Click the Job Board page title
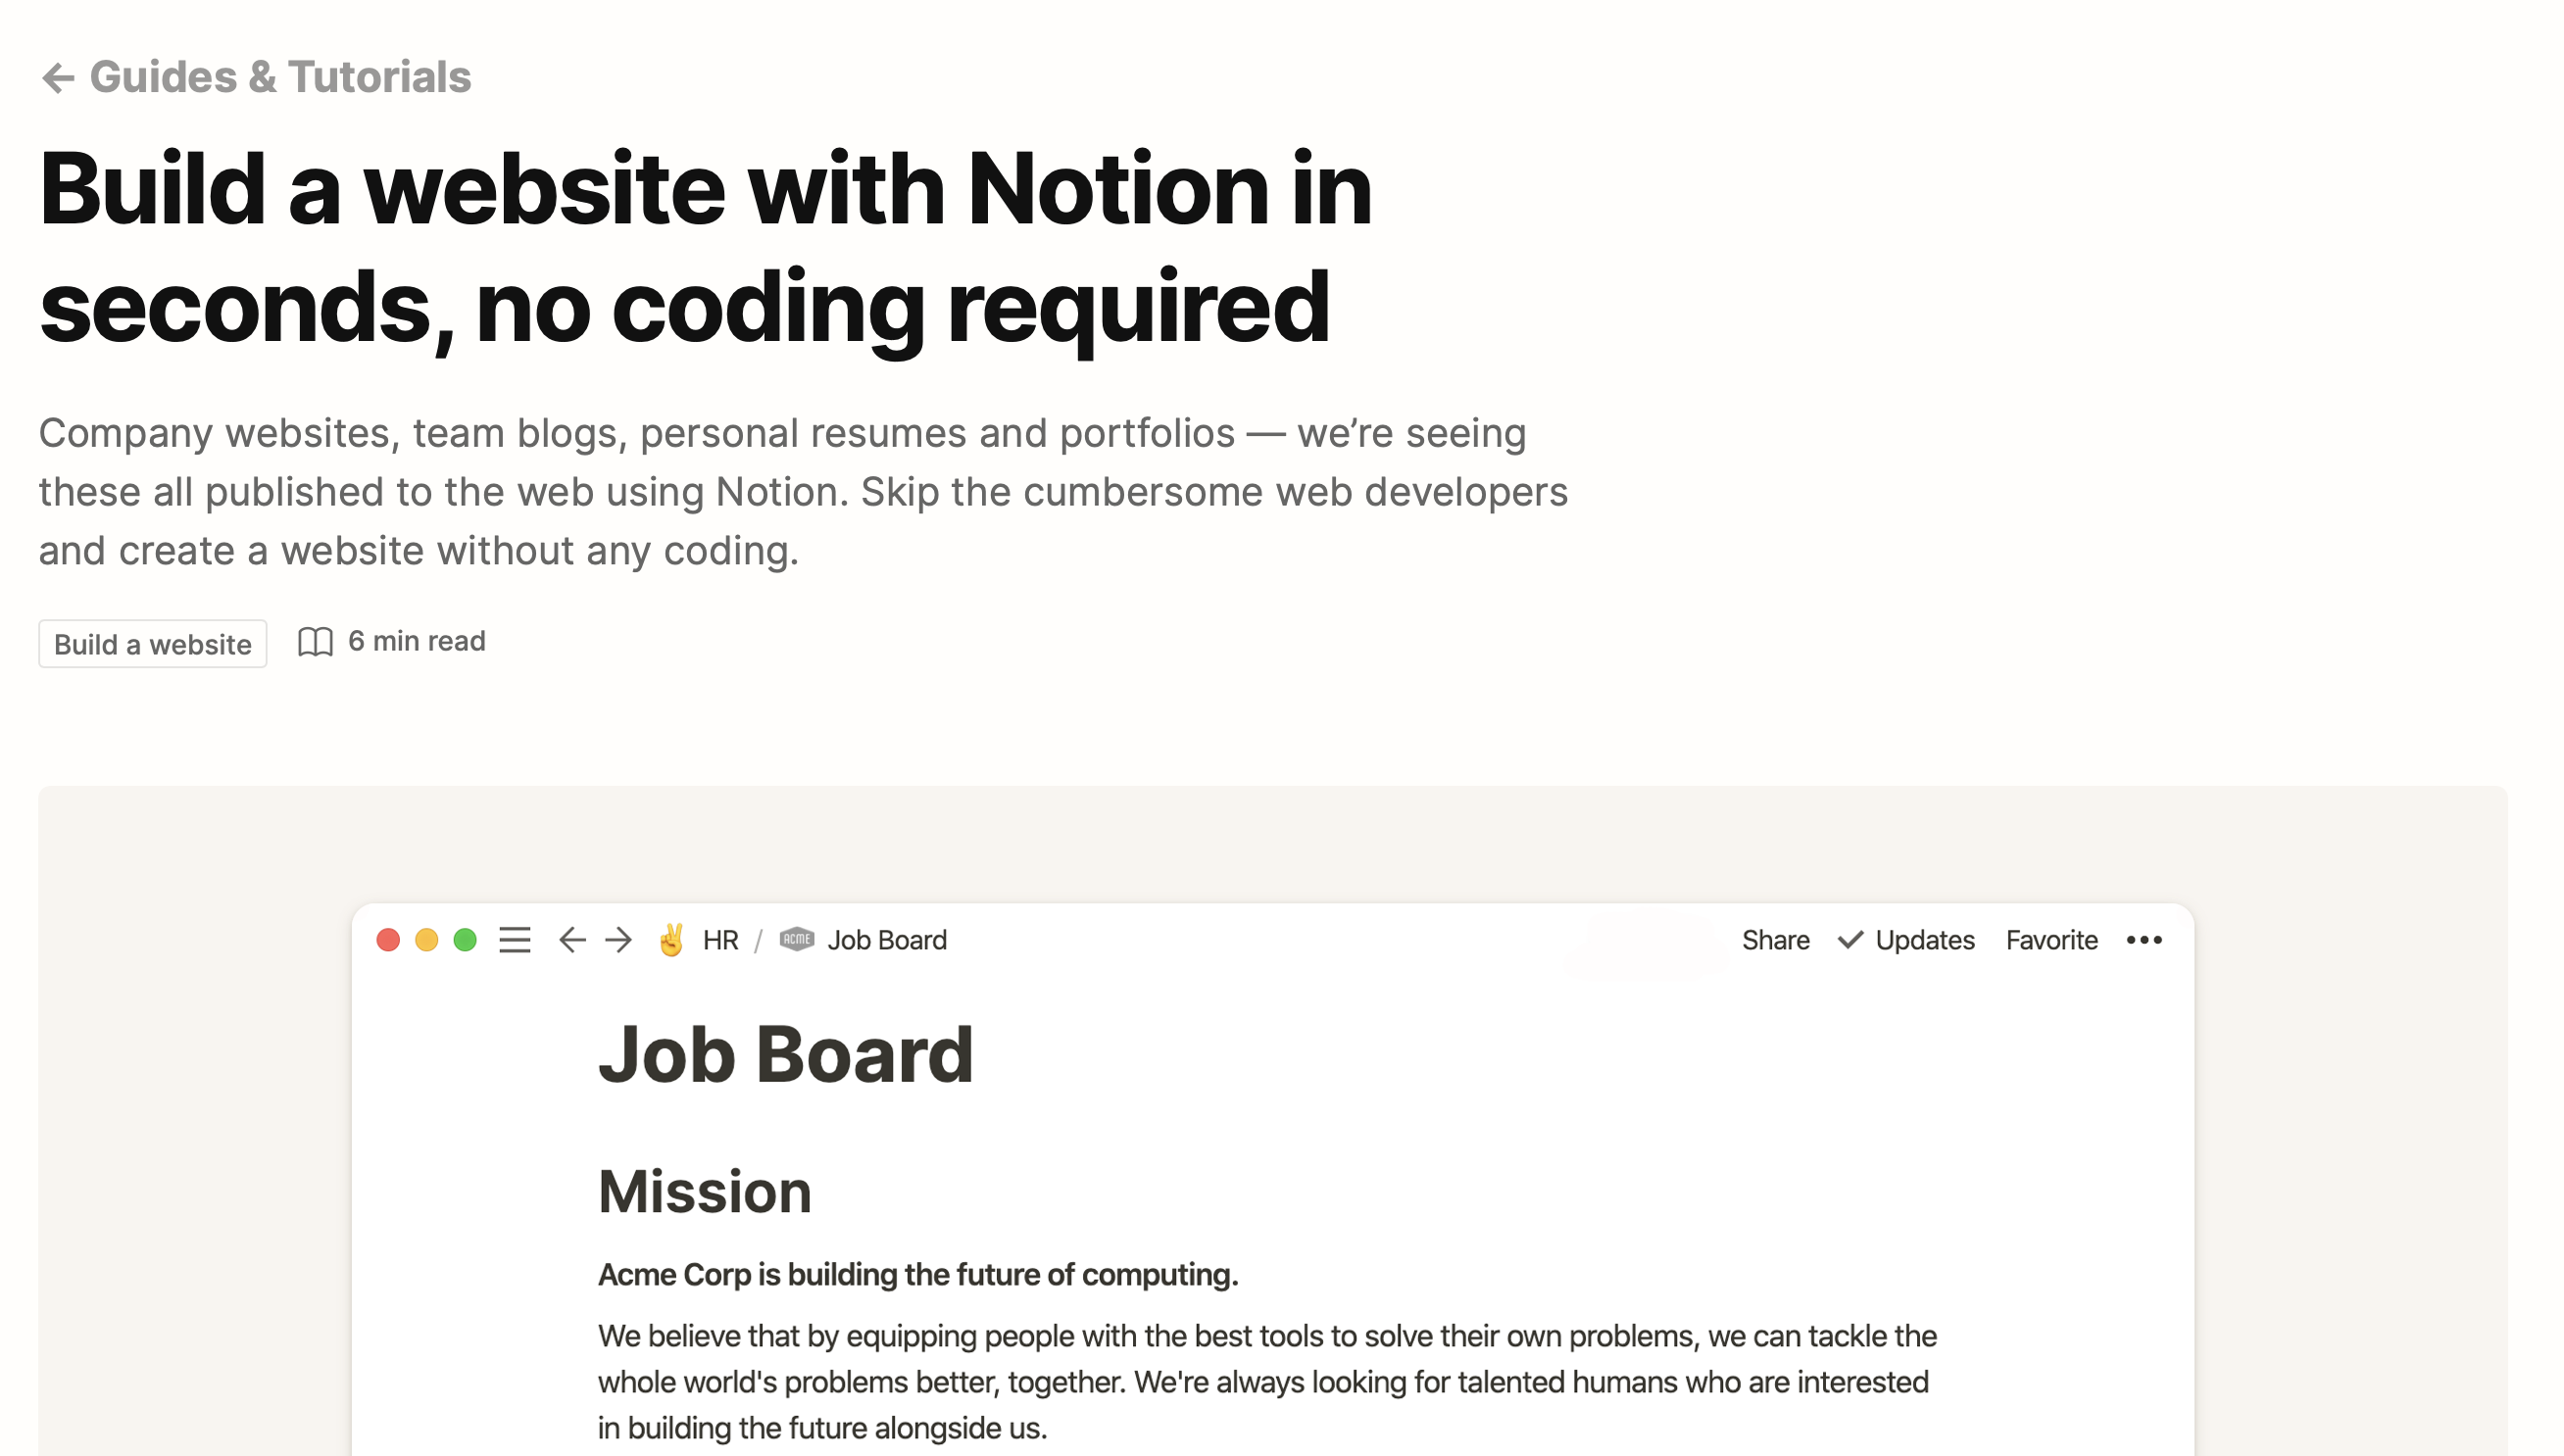The height and width of the screenshot is (1456, 2564). (x=786, y=1055)
